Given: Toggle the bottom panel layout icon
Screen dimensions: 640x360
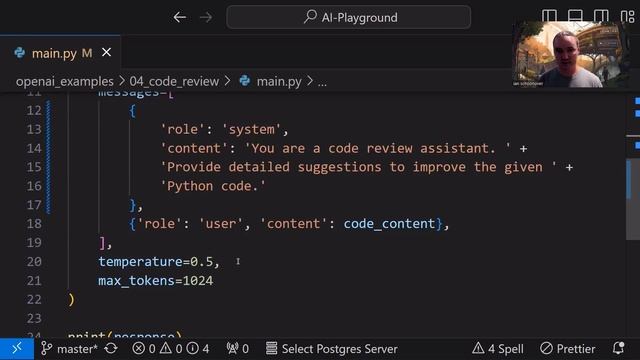Looking at the screenshot, I should (575, 16).
